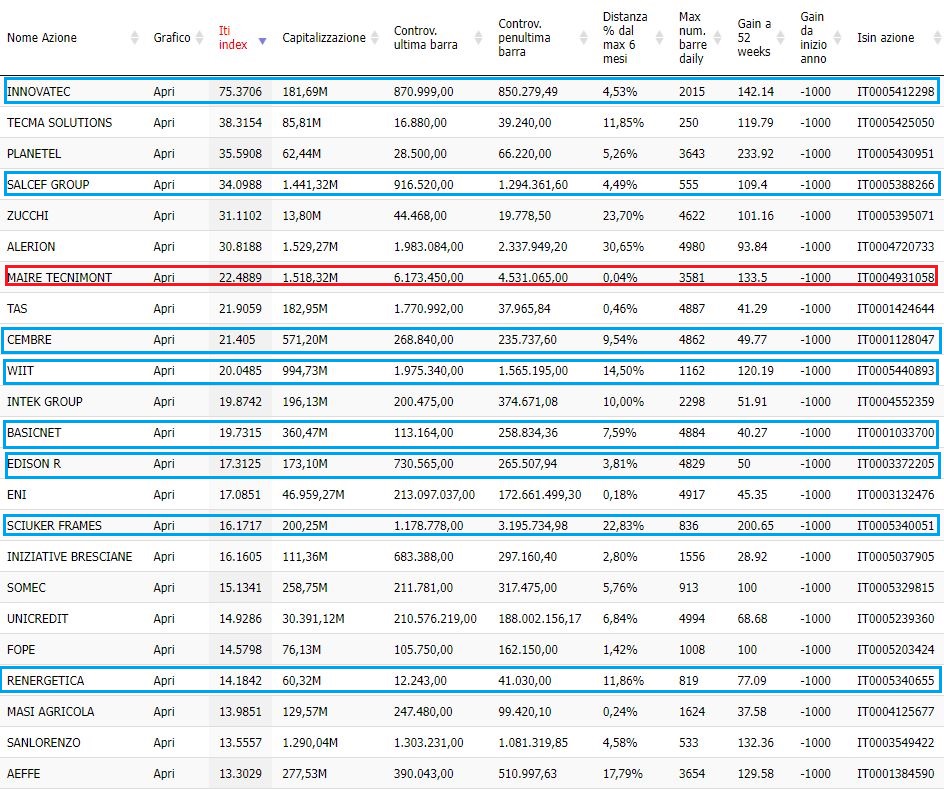Select the SANLORENZO stock name
Viewport: 944px width, 789px height.
coord(43,743)
